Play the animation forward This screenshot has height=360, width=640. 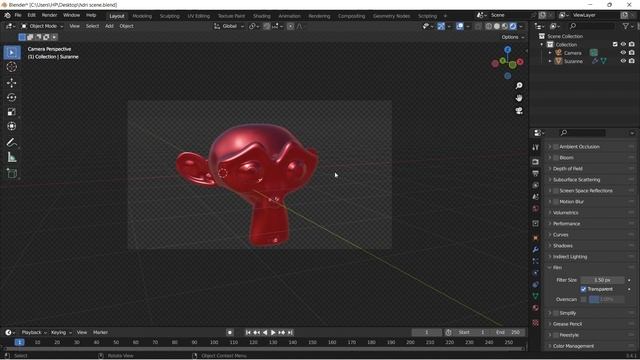pos(273,333)
